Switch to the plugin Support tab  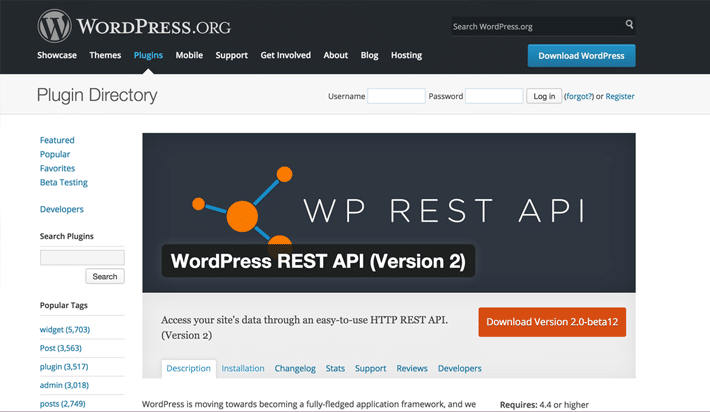[x=370, y=369]
